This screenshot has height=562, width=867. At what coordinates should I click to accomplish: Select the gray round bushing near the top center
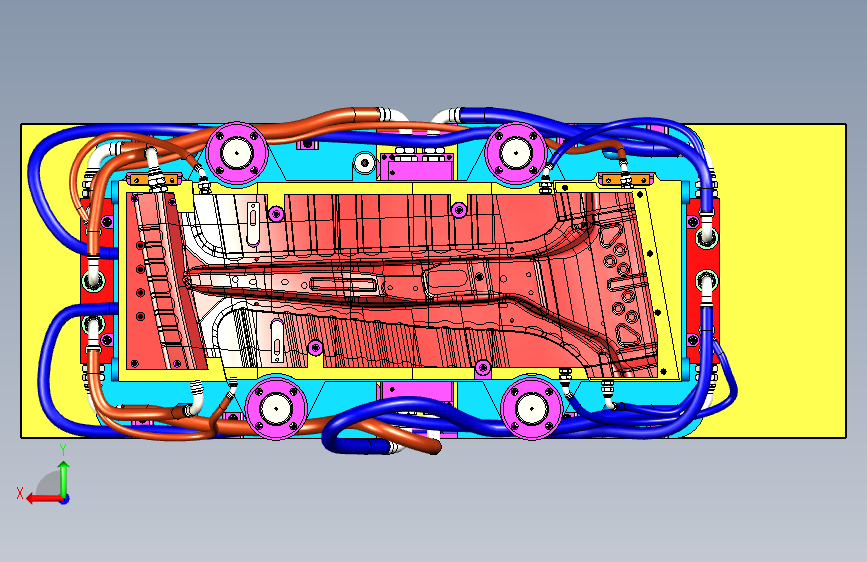(364, 163)
